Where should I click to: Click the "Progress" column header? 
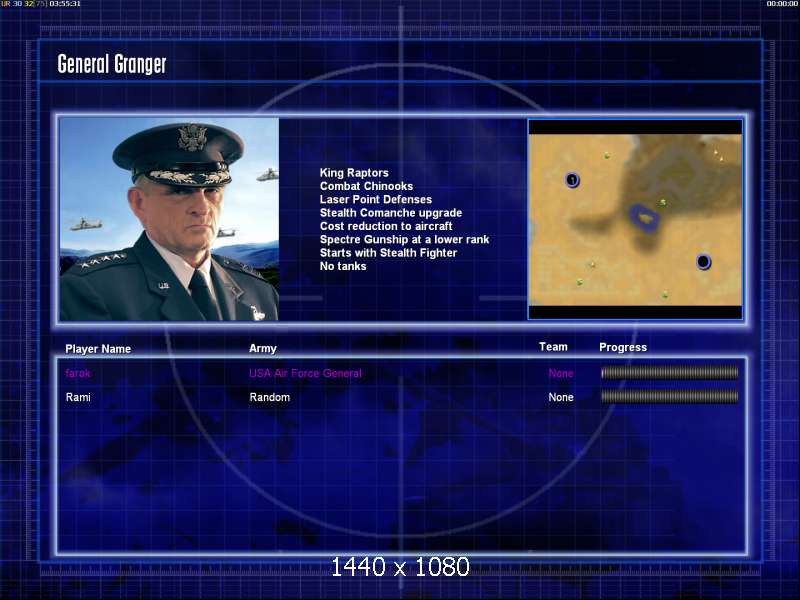[x=623, y=347]
